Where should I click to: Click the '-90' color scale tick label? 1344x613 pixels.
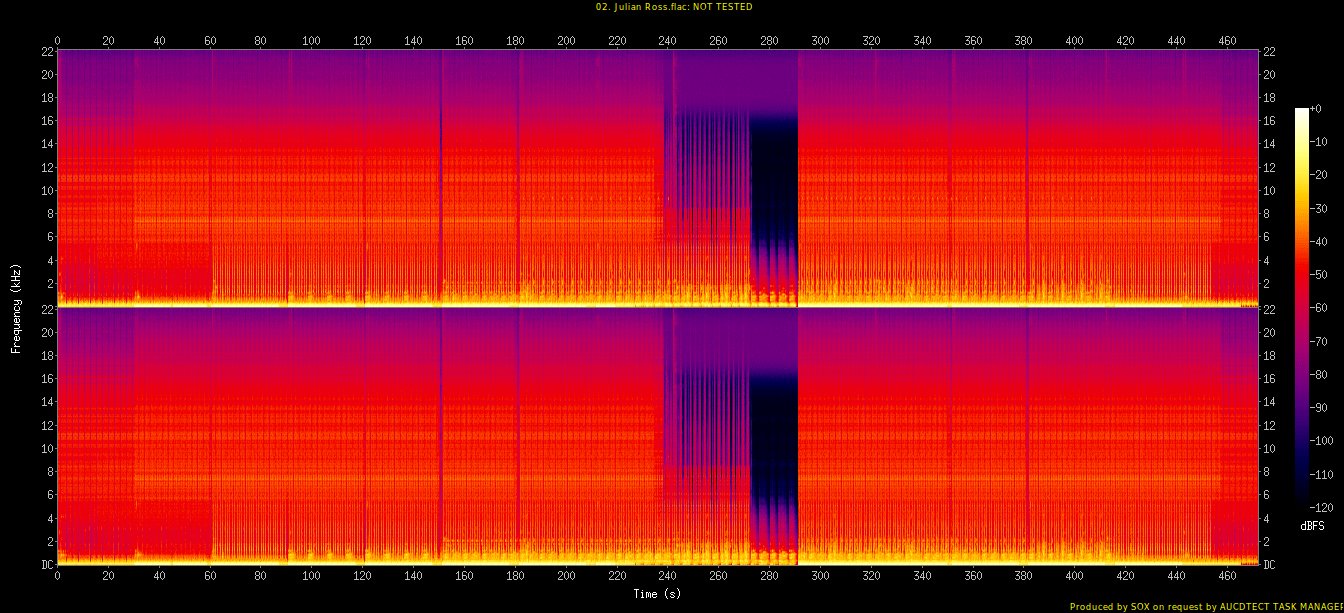coord(1319,407)
